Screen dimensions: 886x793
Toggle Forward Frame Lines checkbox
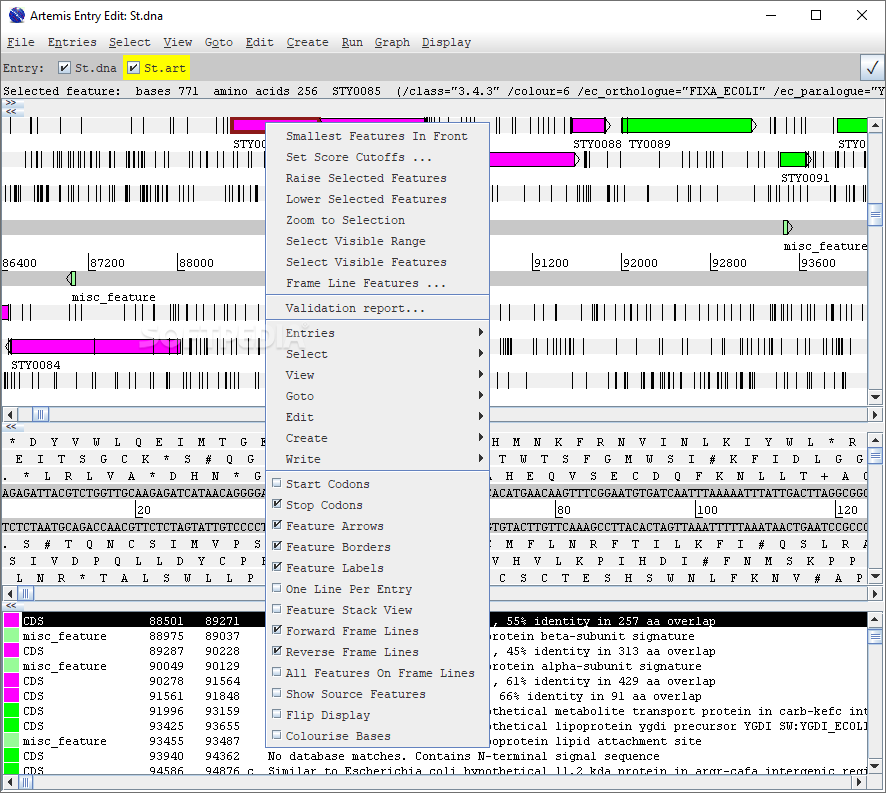click(277, 630)
